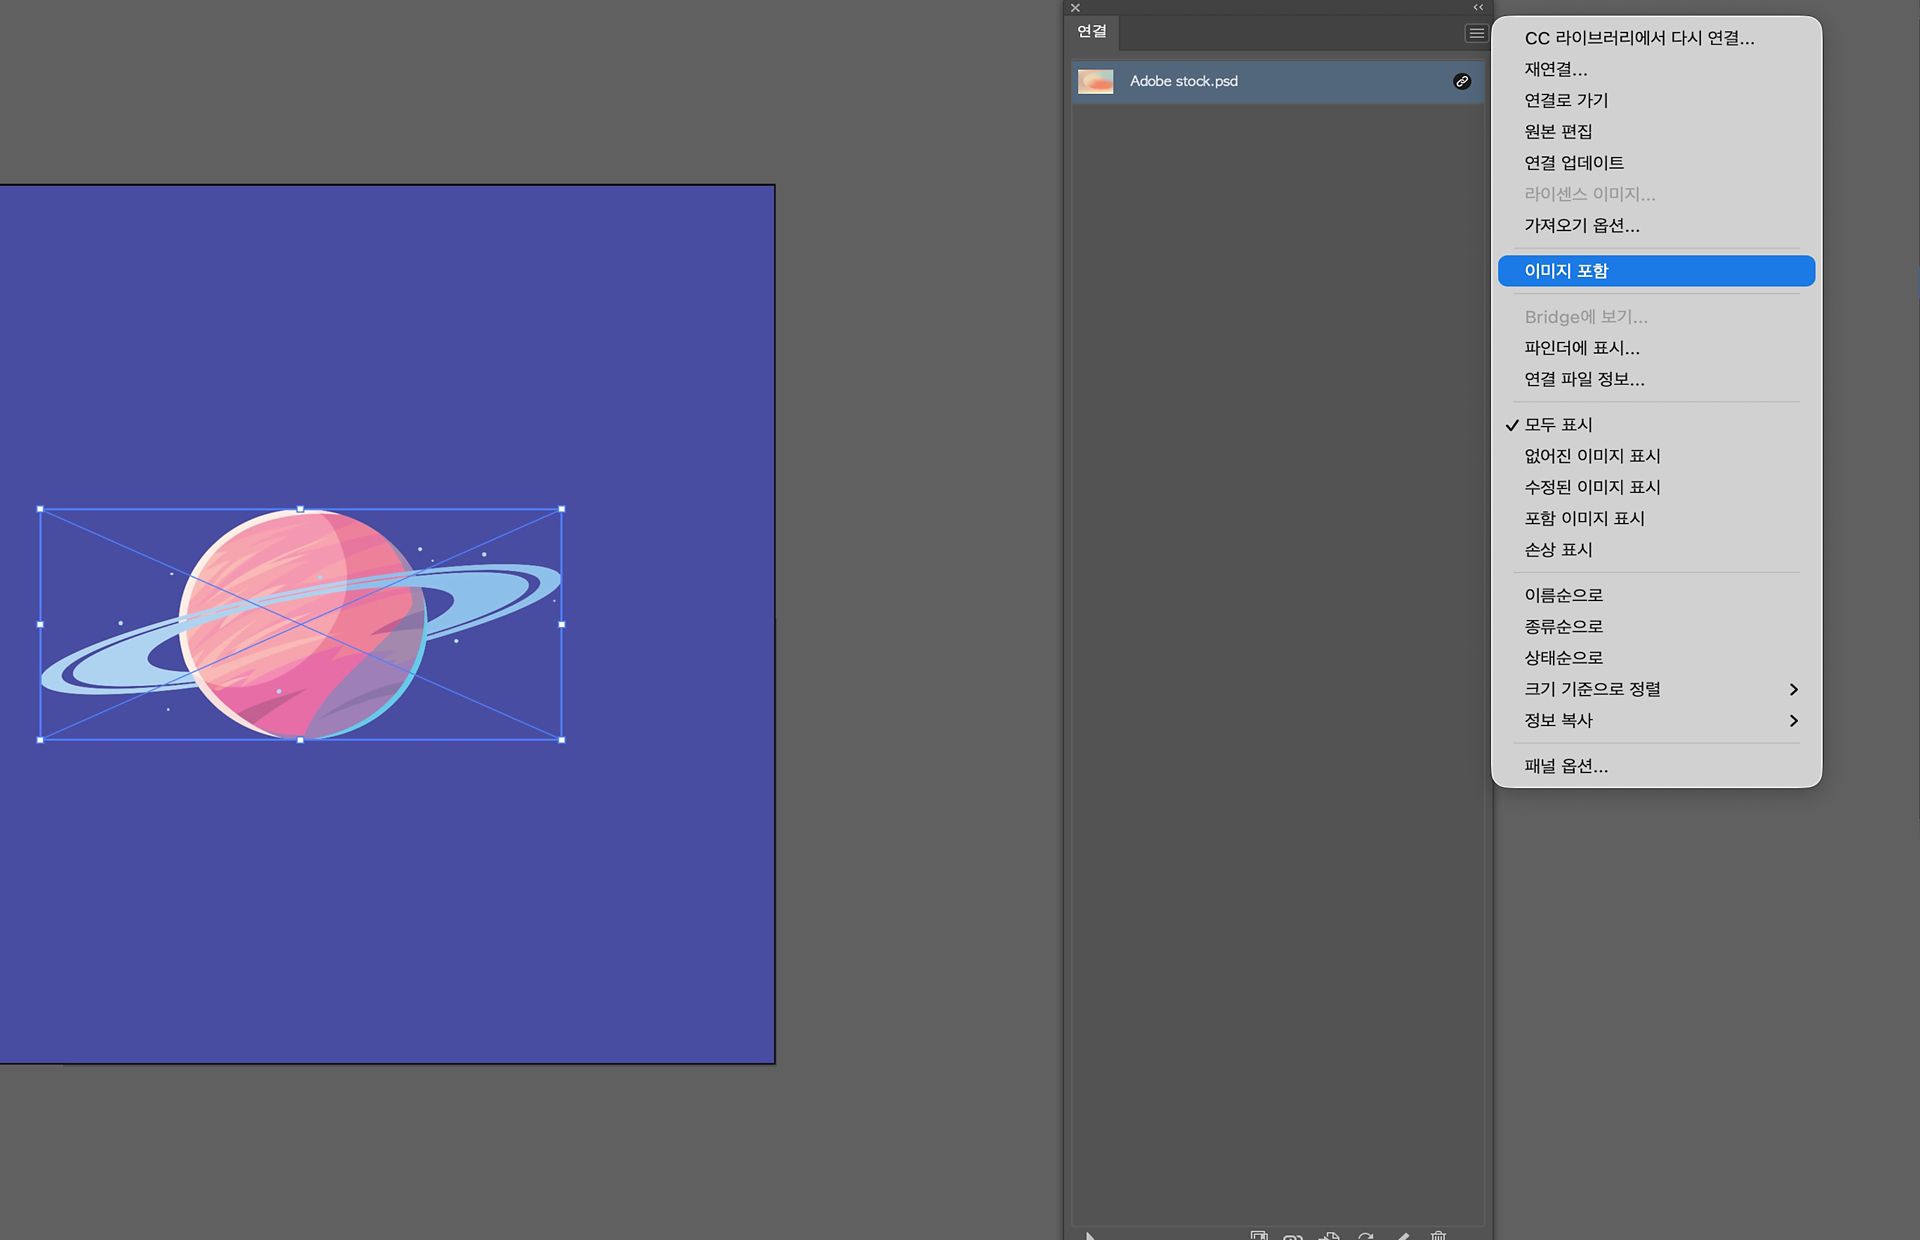The image size is (1920, 1240).
Task: Enable 포함 이미지 표시 filter
Action: [x=1656, y=518]
